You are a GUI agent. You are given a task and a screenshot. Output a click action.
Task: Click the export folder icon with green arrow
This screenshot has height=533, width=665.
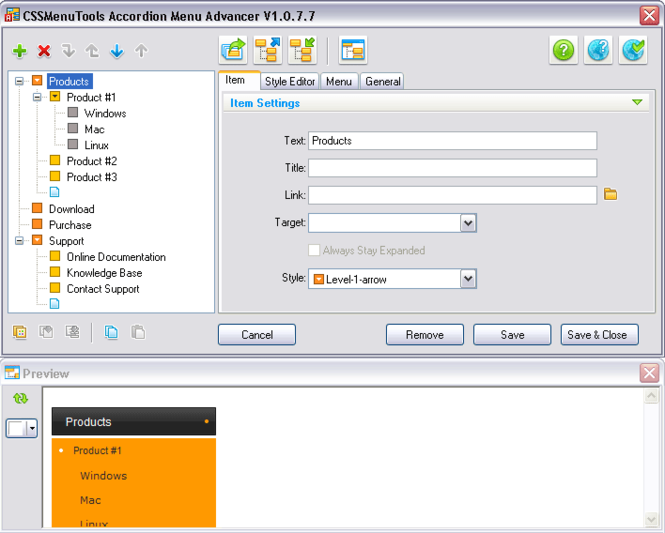[x=233, y=50]
